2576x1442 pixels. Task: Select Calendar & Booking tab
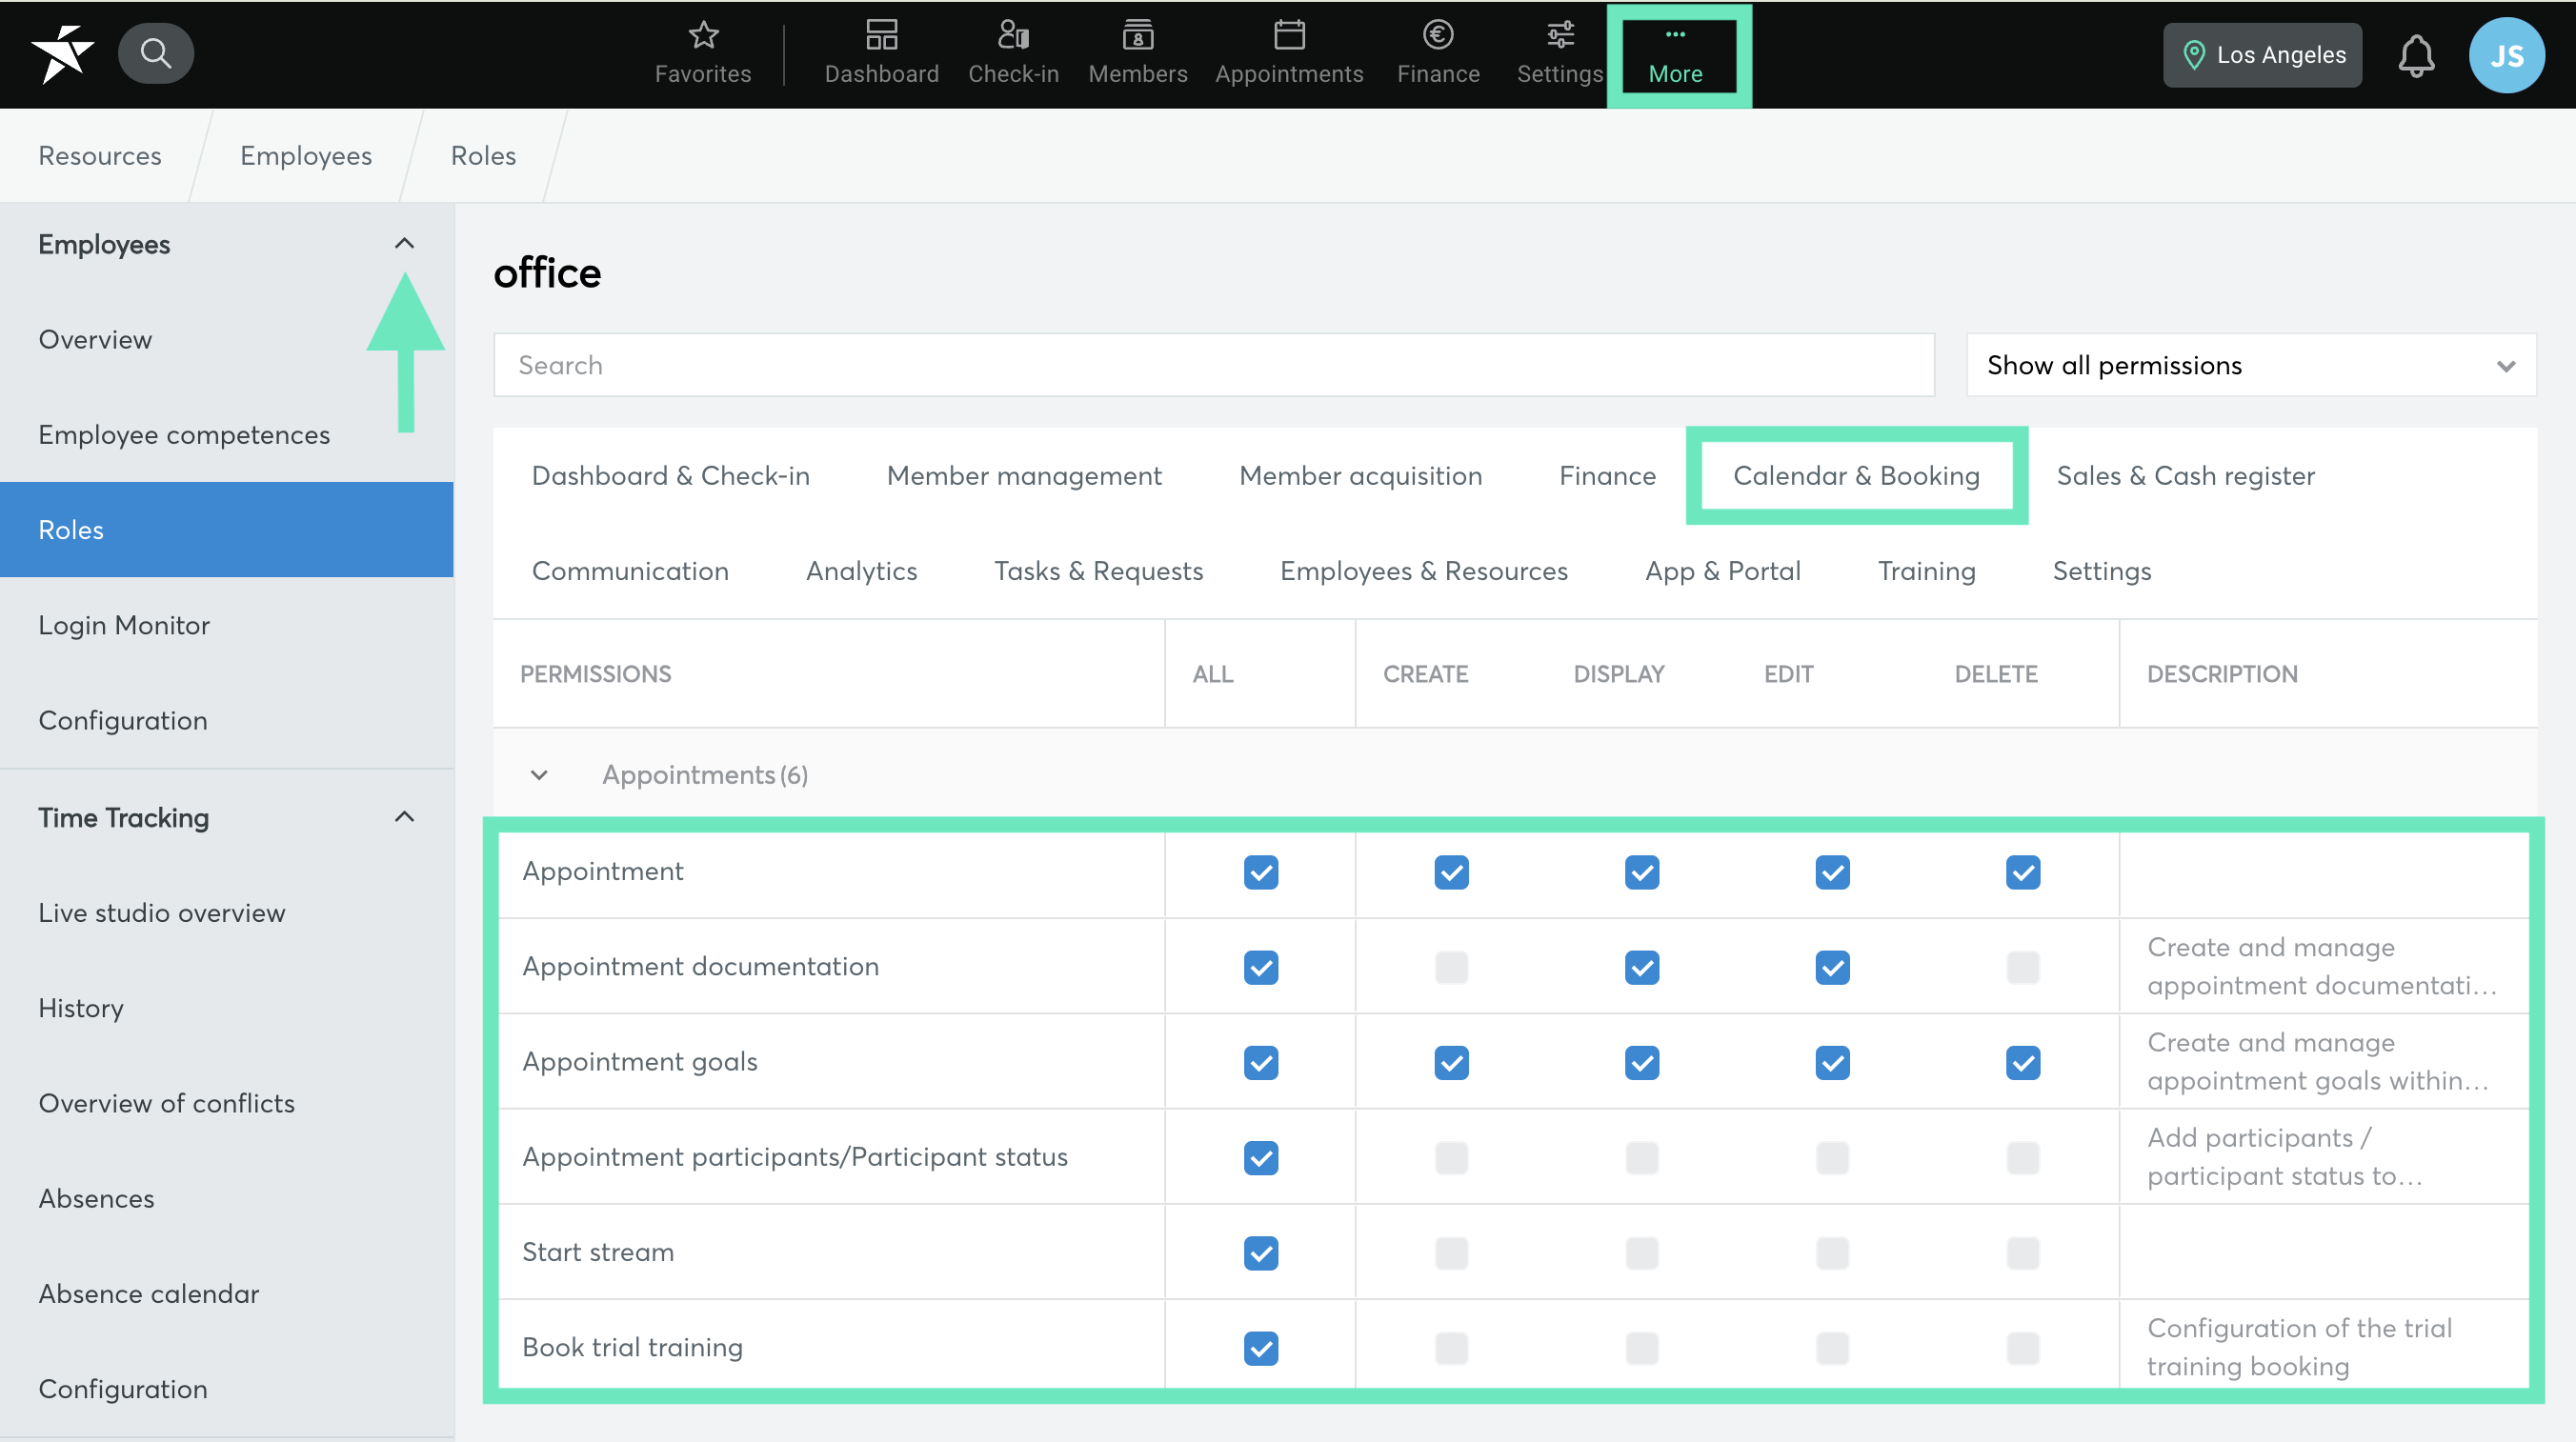[x=1856, y=476]
